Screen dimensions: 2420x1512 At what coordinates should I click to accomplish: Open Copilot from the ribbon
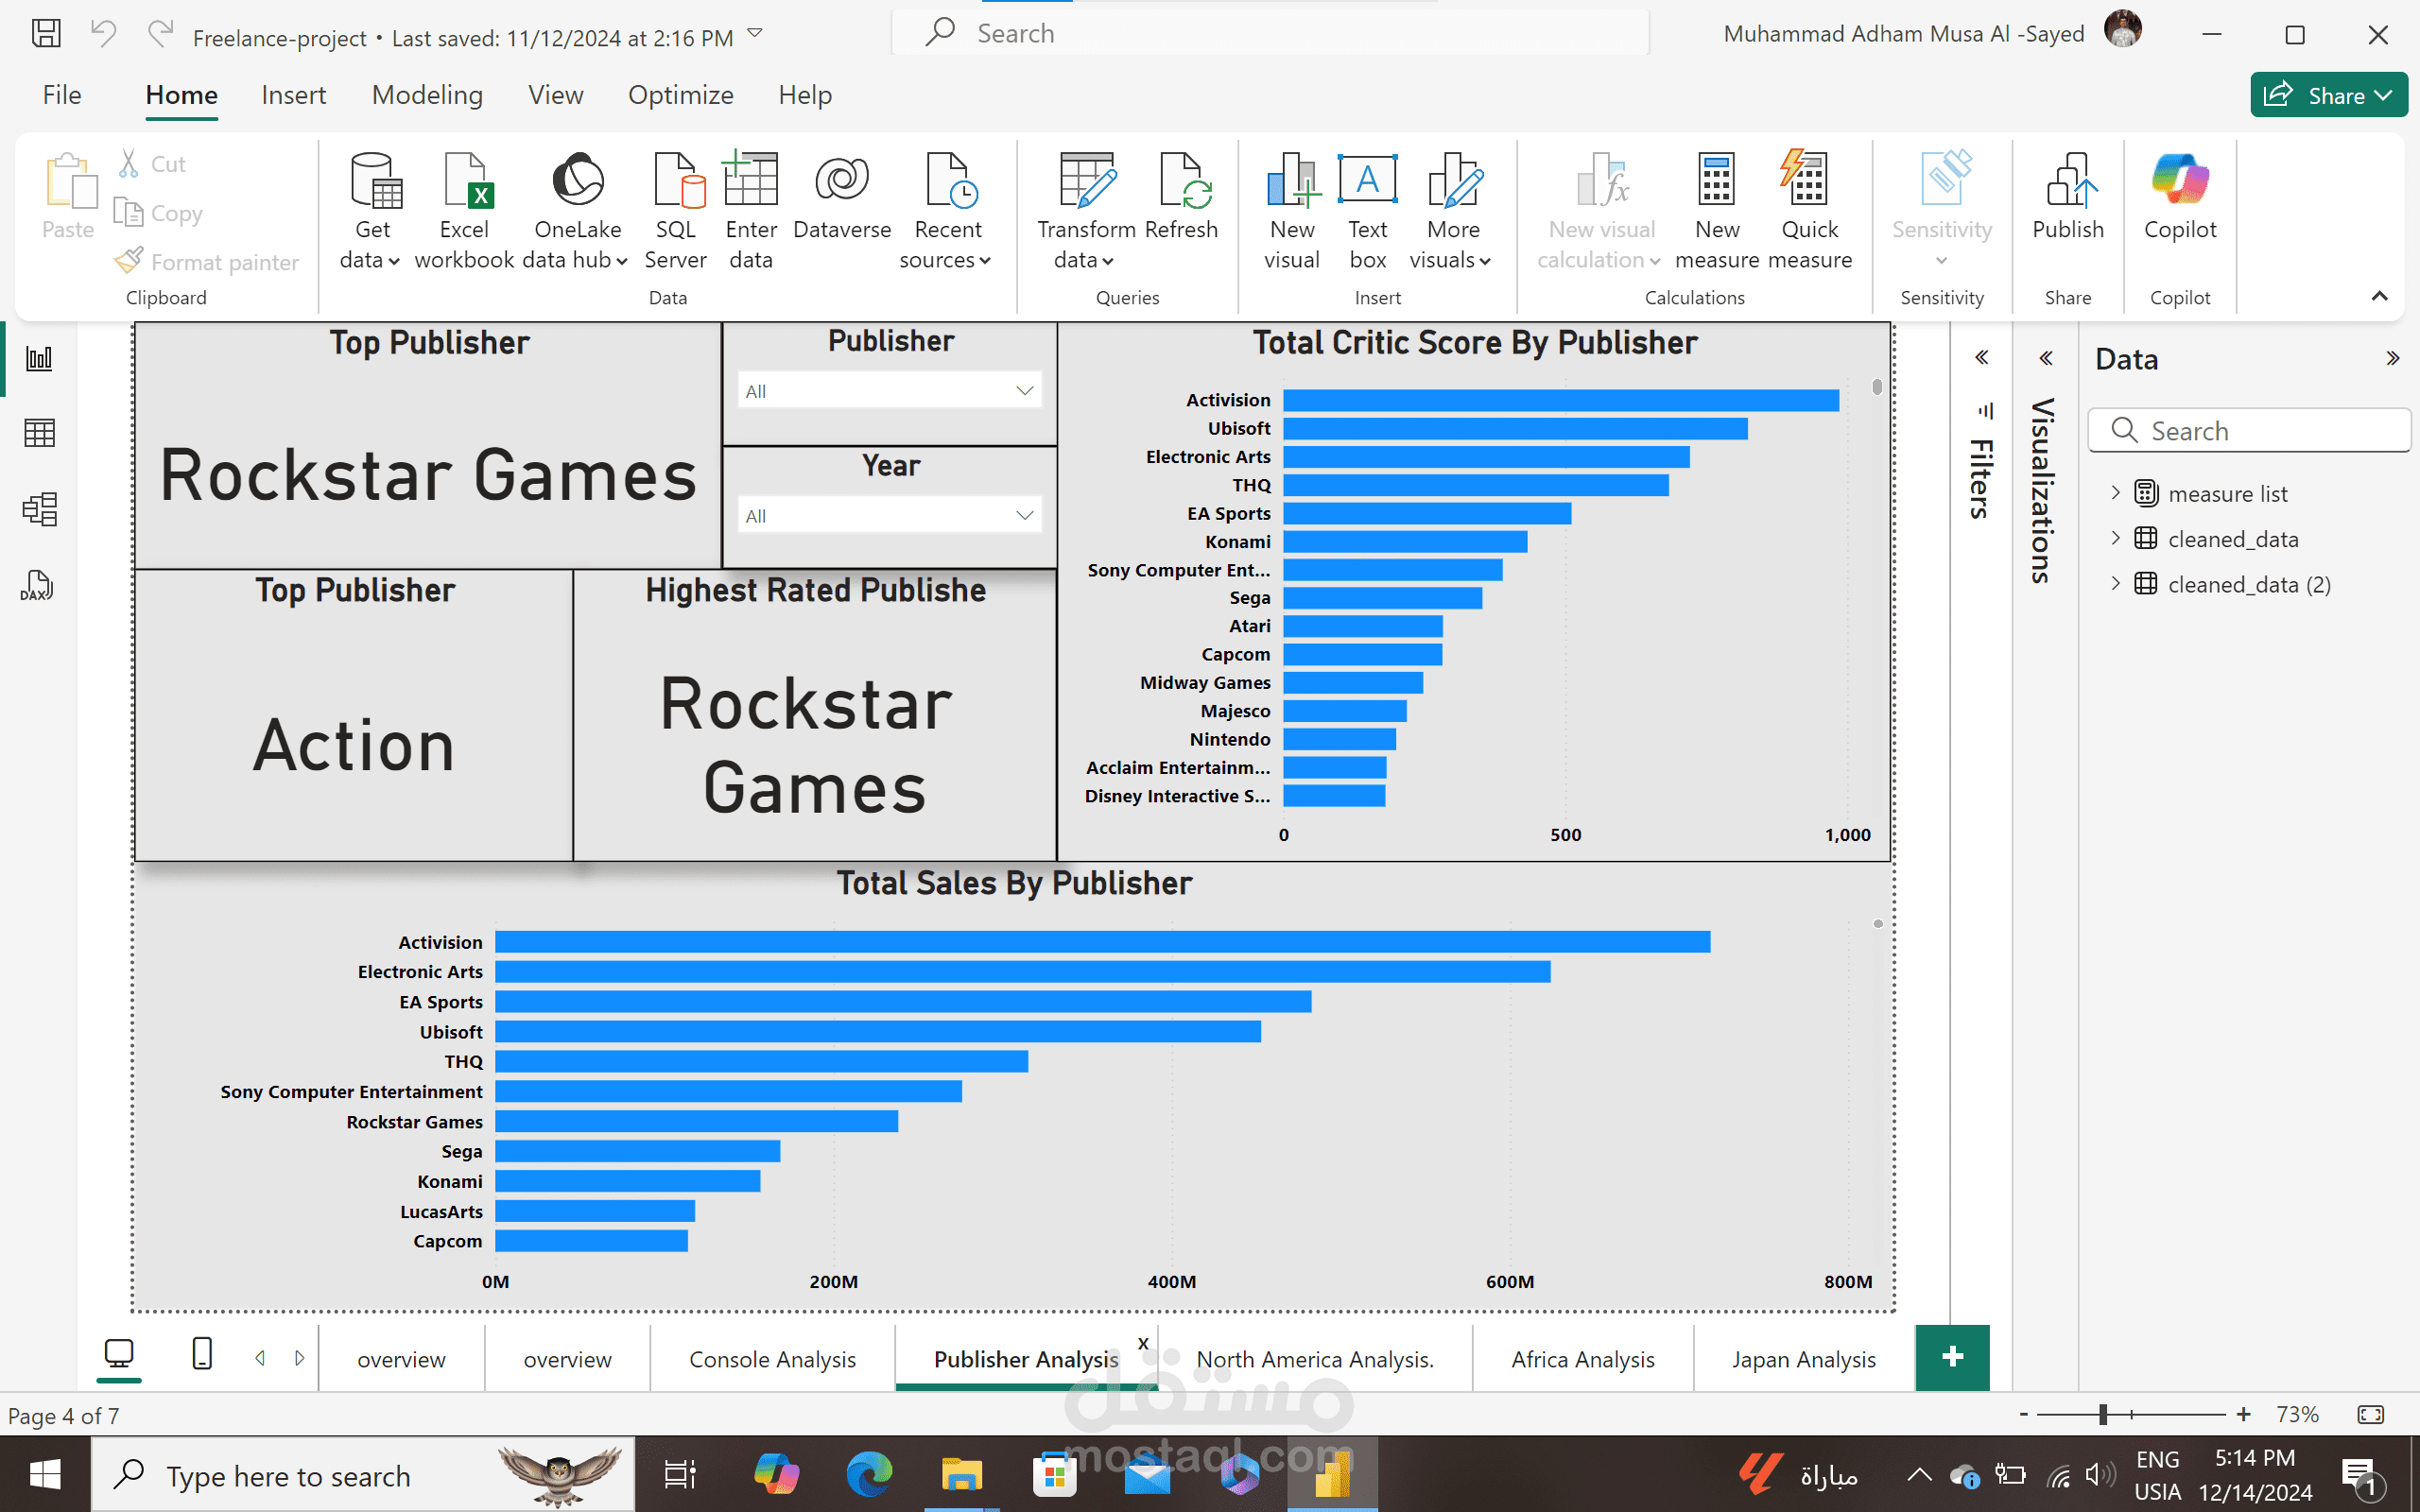[x=2180, y=197]
